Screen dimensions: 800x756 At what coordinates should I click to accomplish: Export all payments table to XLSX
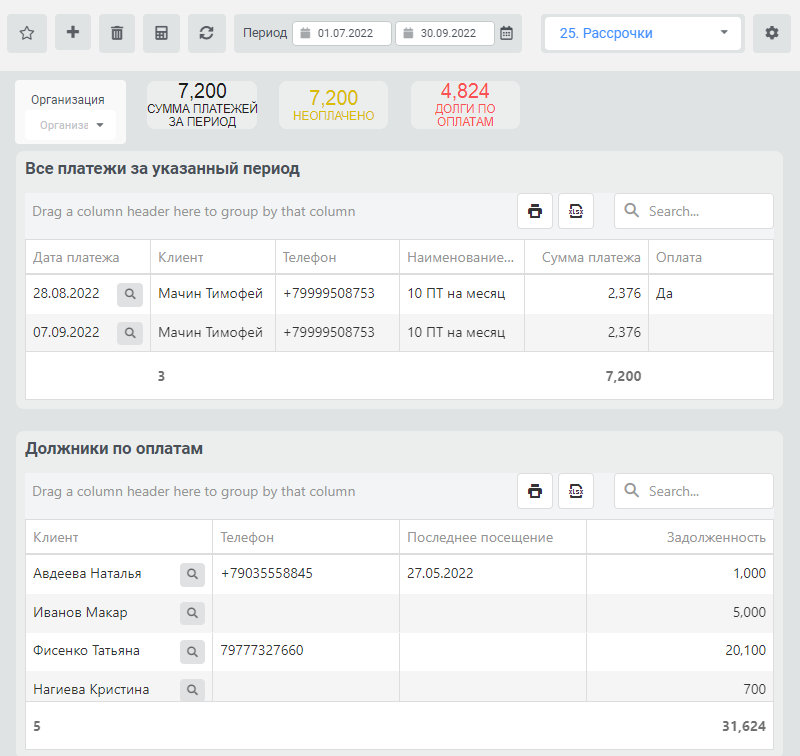[x=576, y=211]
